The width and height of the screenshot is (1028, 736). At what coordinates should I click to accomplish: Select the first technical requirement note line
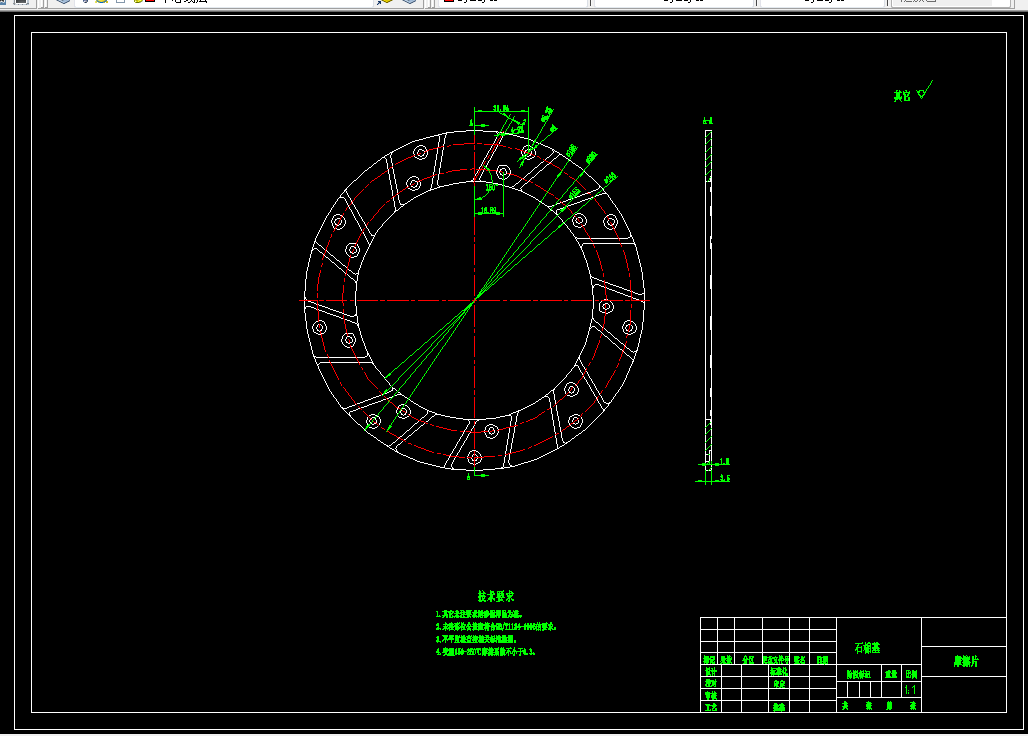click(479, 614)
